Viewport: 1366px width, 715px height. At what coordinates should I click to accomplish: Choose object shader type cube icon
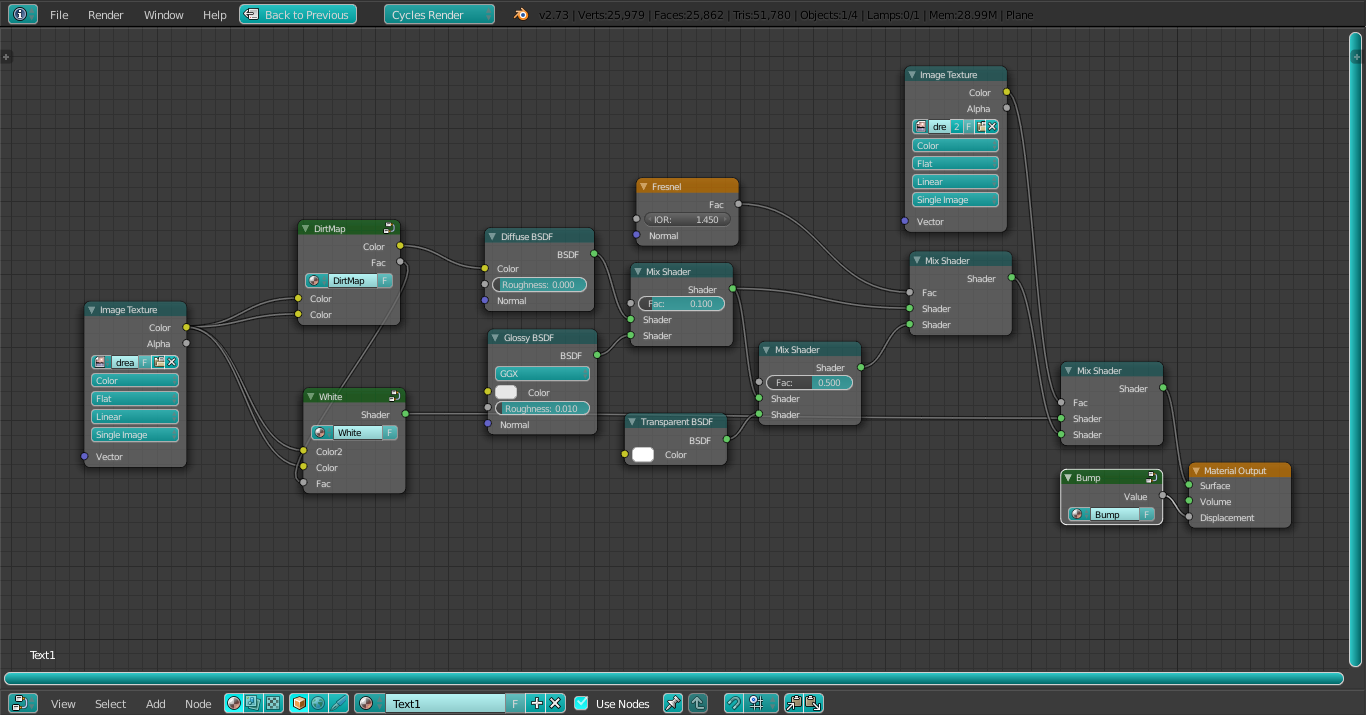pos(299,703)
